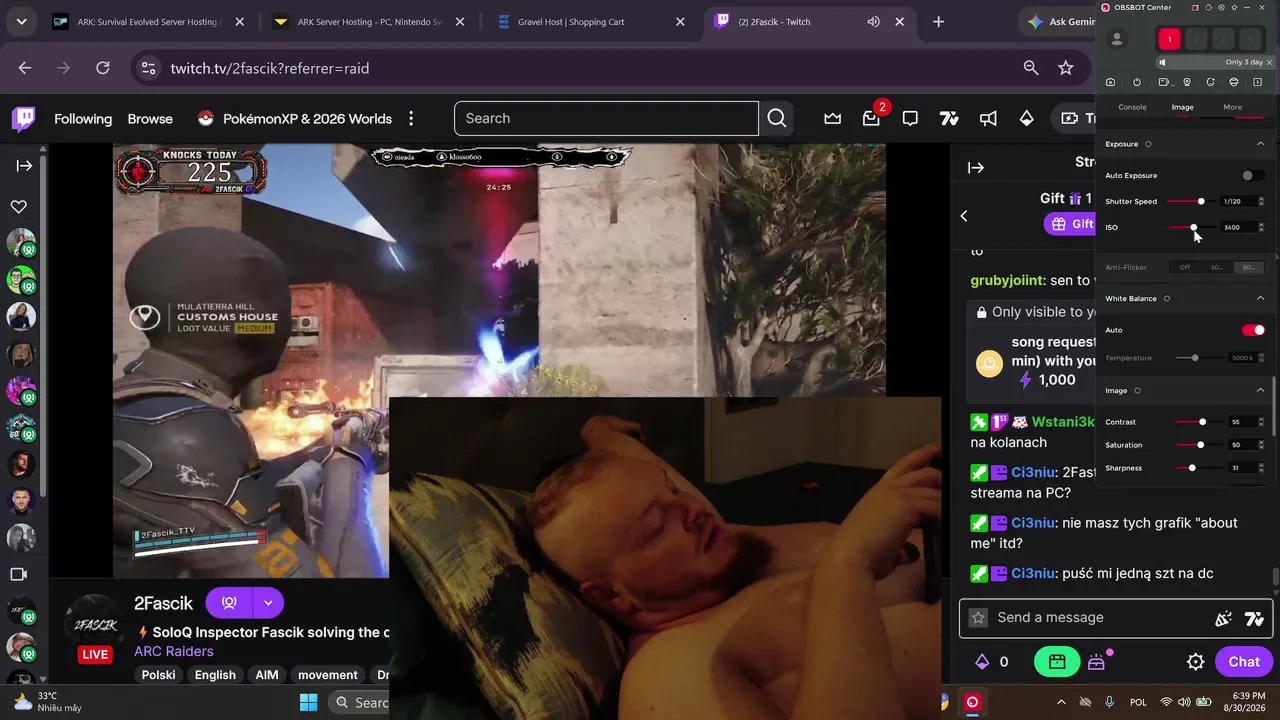Screen dimensions: 1280x720
Task: Click the OBSBOT power icon
Action: point(1137,82)
